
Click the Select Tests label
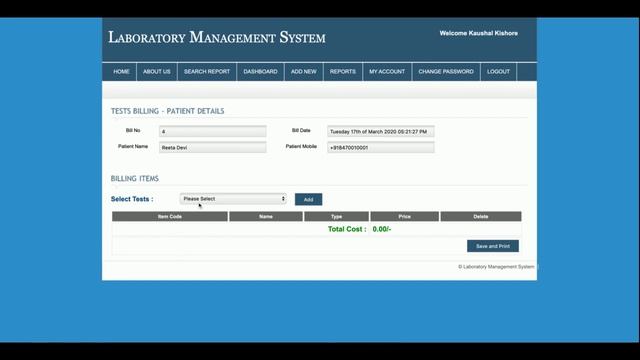pos(132,199)
